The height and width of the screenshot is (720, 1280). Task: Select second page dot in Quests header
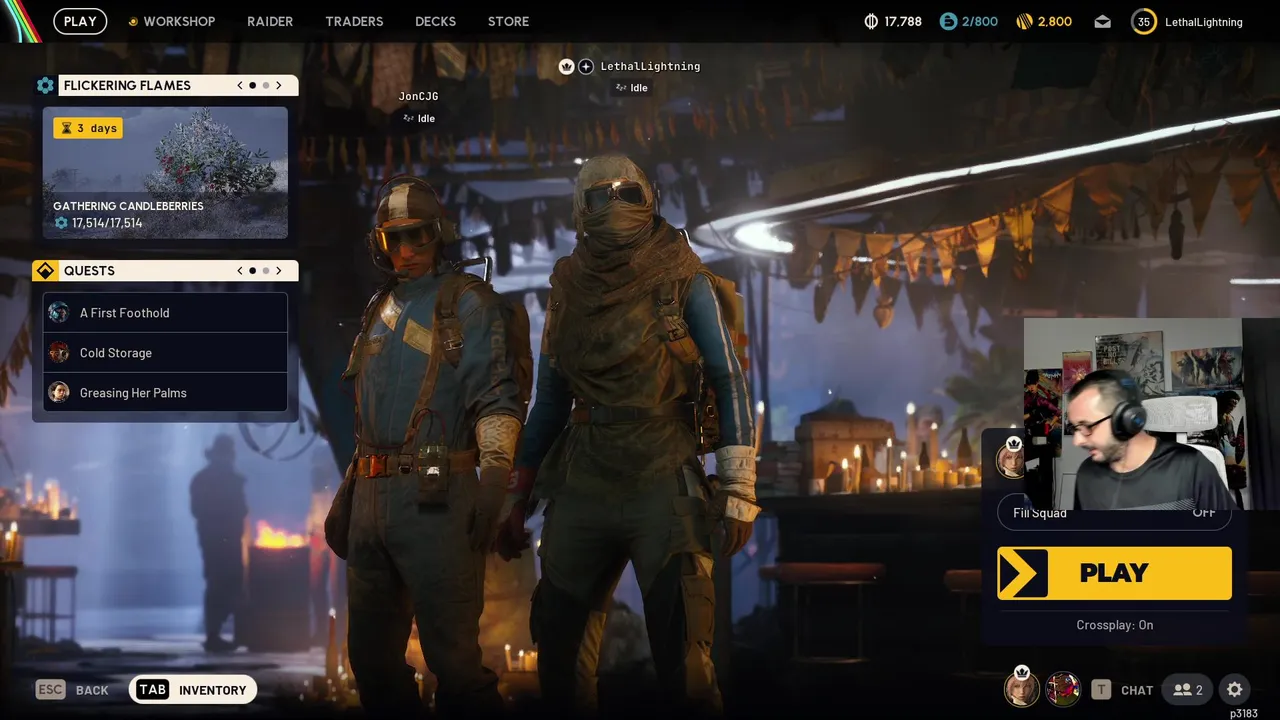click(266, 271)
